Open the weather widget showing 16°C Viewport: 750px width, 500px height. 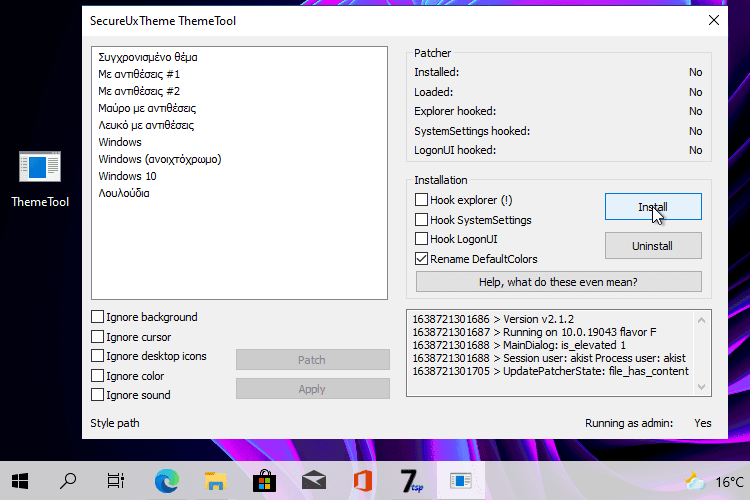714,481
